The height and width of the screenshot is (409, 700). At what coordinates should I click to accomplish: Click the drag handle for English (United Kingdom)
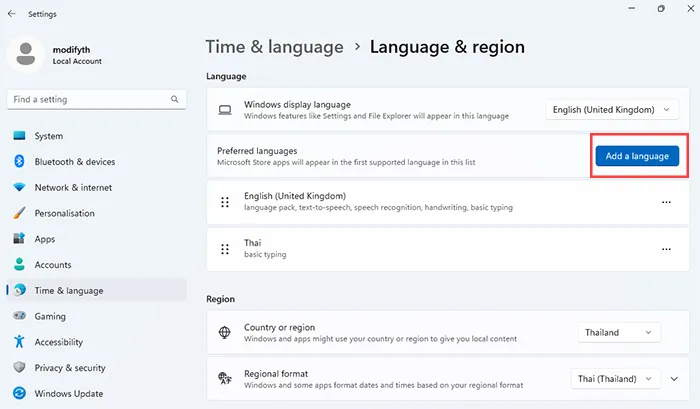tap(225, 202)
